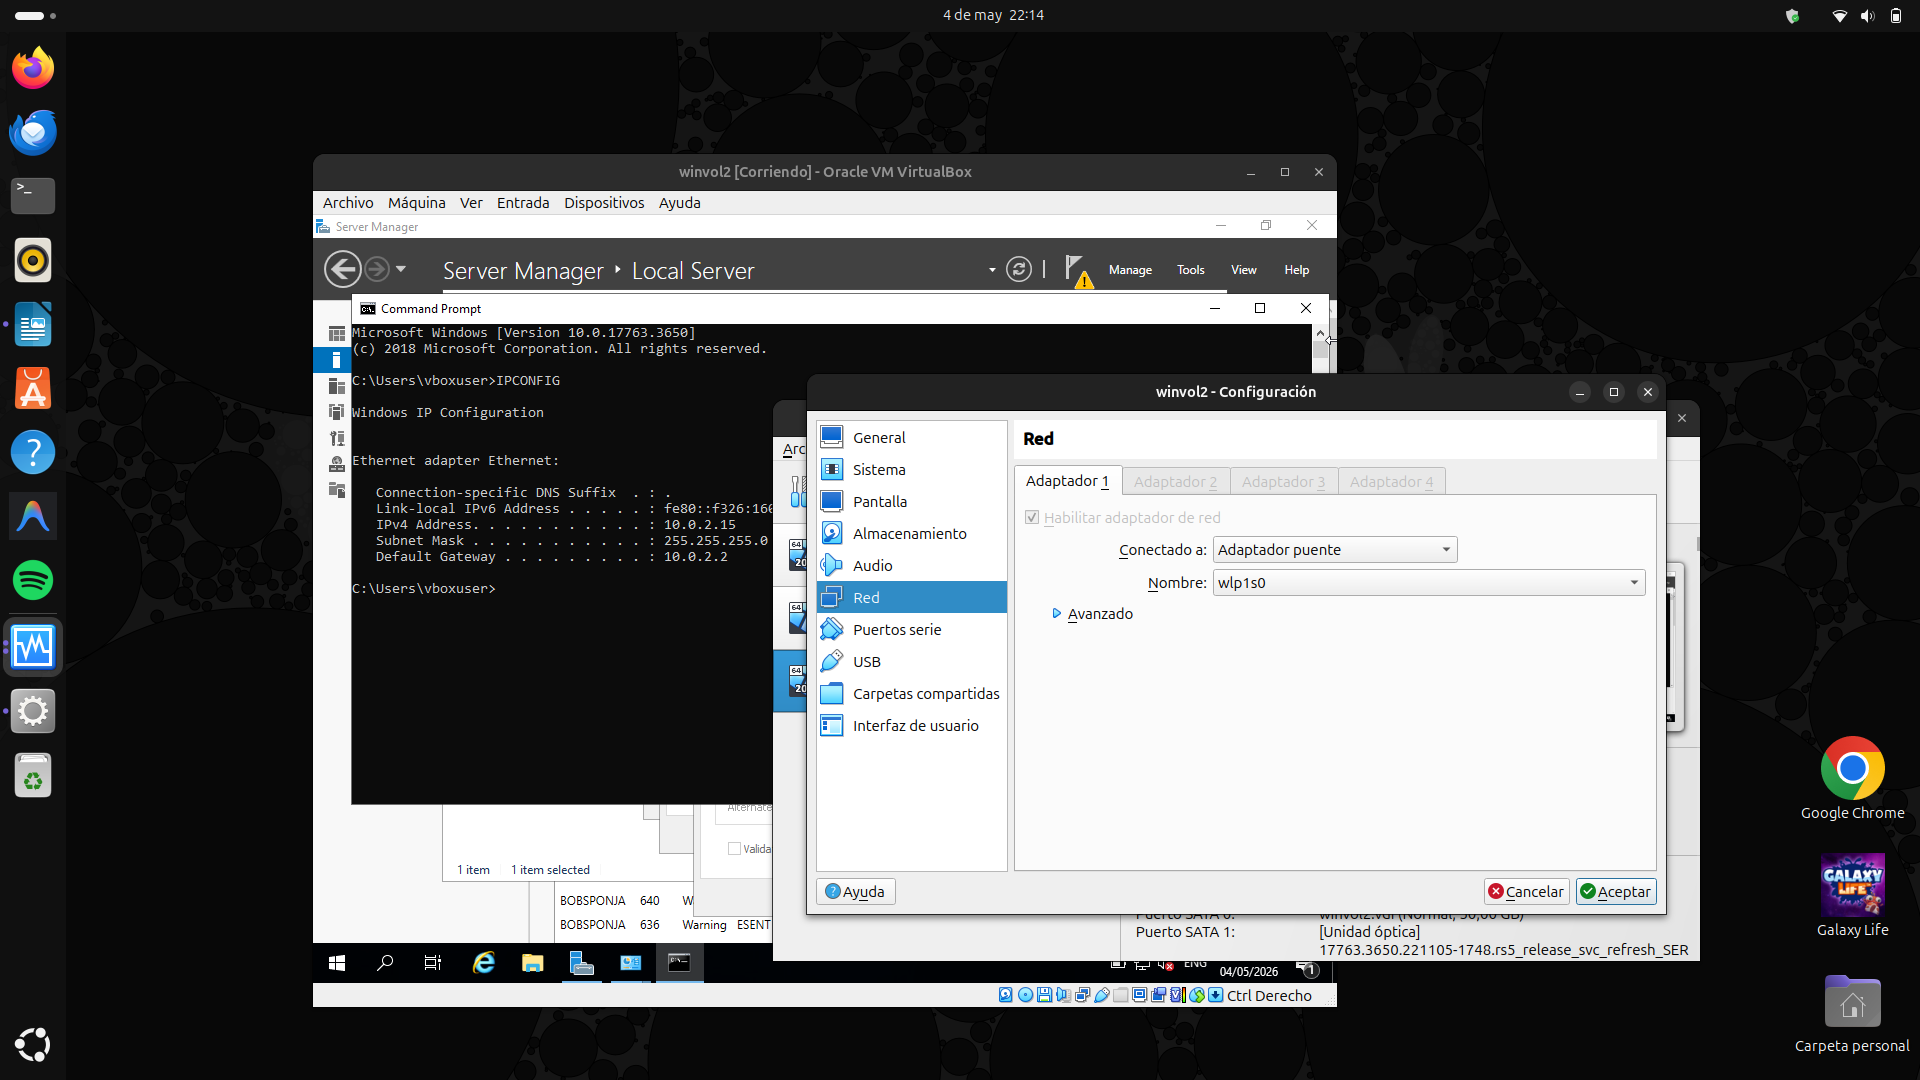Open Interfaz de usuario settings category
The image size is (1920, 1080).
pos(911,725)
